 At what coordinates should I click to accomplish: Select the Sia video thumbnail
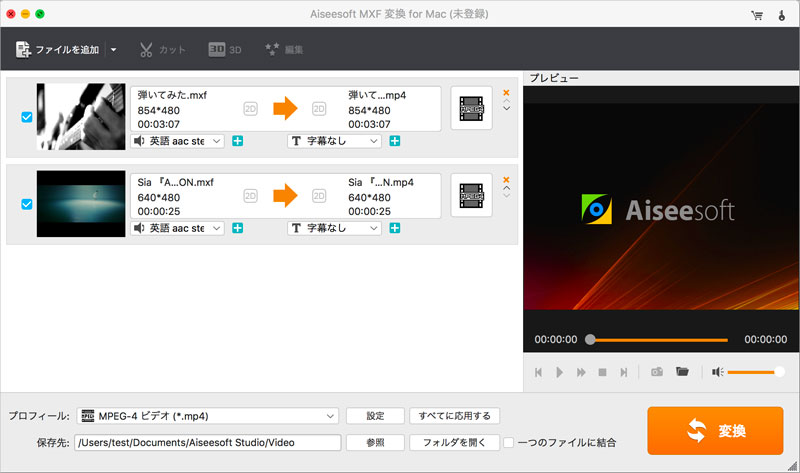[81, 204]
